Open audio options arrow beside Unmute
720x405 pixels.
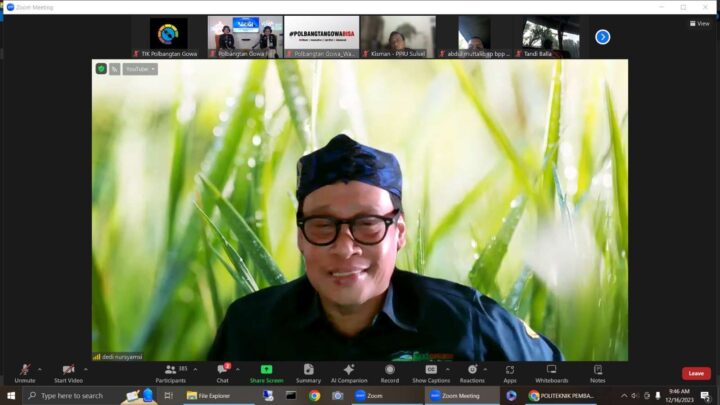click(39, 369)
